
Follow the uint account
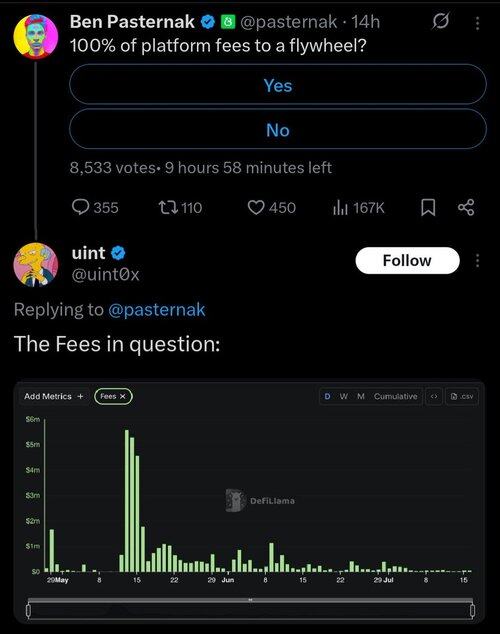(407, 260)
